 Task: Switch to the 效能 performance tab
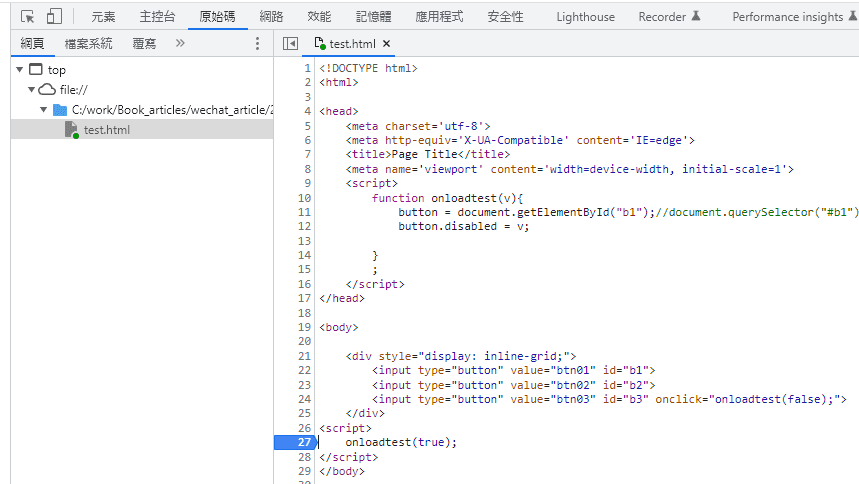(x=319, y=17)
